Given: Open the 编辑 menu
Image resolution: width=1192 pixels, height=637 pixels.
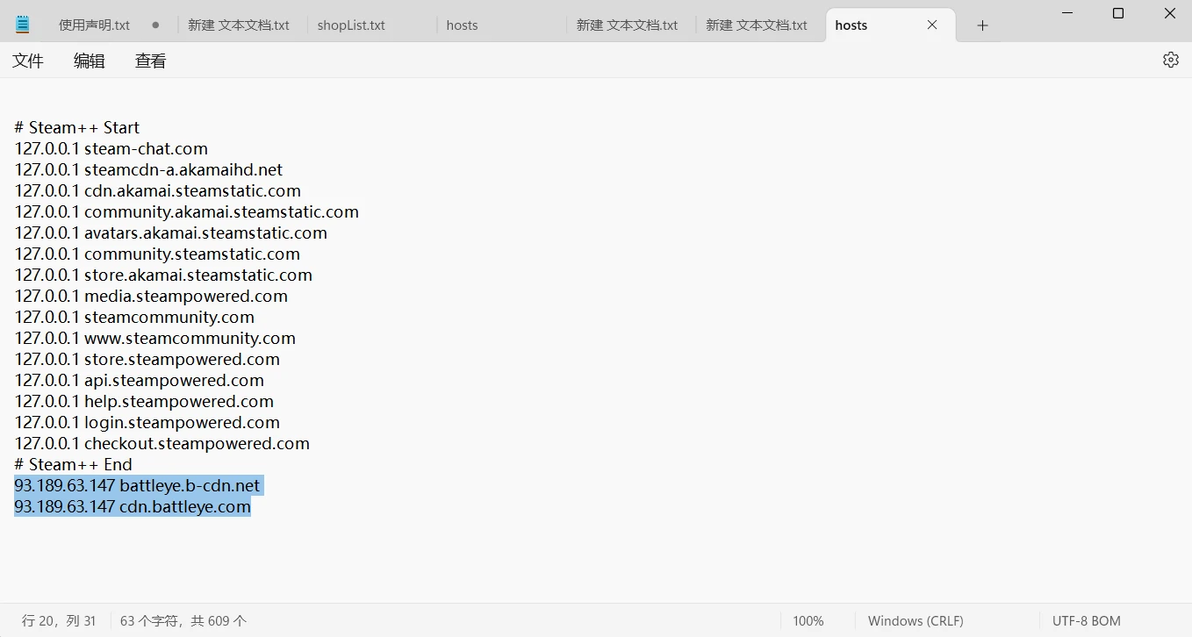Looking at the screenshot, I should pyautogui.click(x=89, y=61).
